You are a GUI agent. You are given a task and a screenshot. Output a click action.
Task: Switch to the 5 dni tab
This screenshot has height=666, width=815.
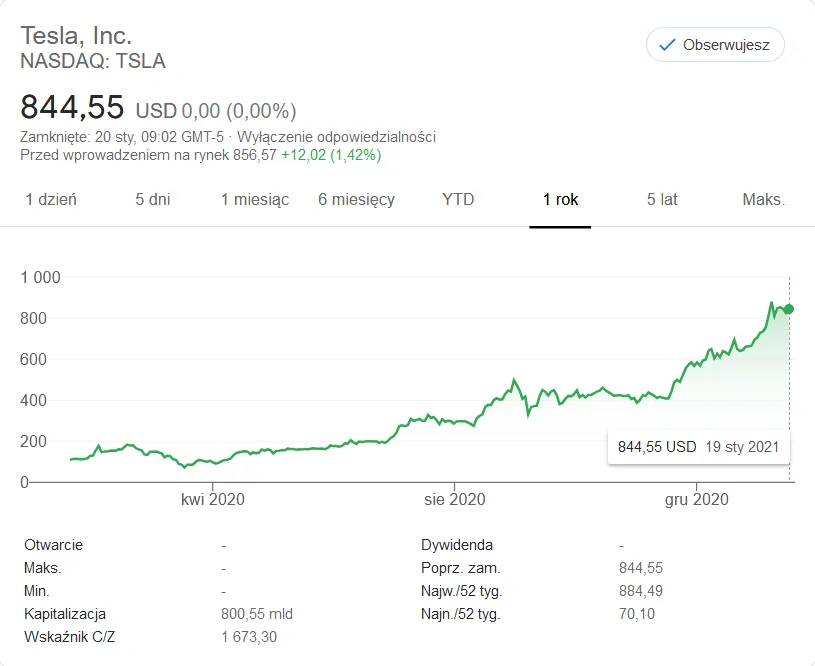click(x=153, y=200)
